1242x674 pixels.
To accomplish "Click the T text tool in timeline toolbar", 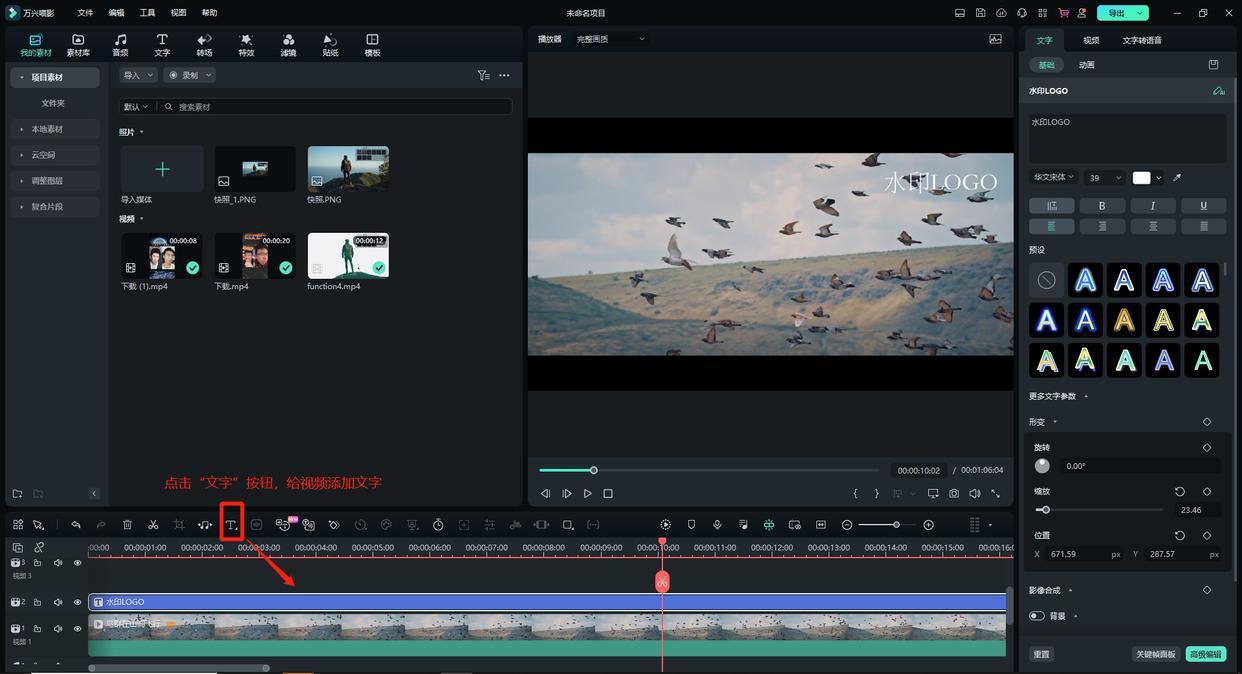I will tap(231, 525).
